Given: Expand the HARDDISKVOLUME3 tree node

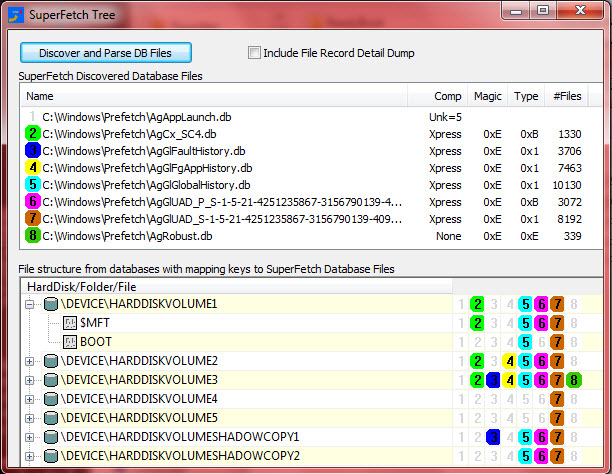Looking at the screenshot, I should pyautogui.click(x=29, y=380).
